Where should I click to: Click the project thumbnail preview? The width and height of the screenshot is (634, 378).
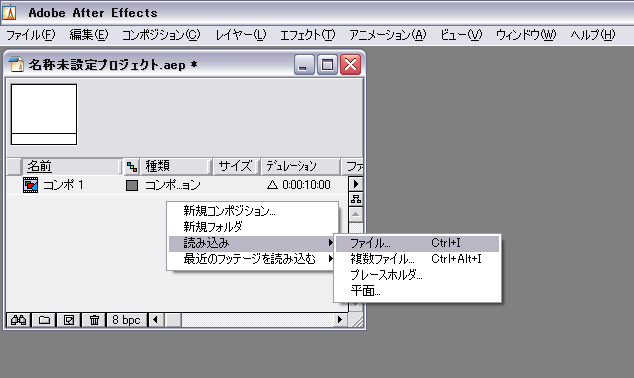point(44,114)
